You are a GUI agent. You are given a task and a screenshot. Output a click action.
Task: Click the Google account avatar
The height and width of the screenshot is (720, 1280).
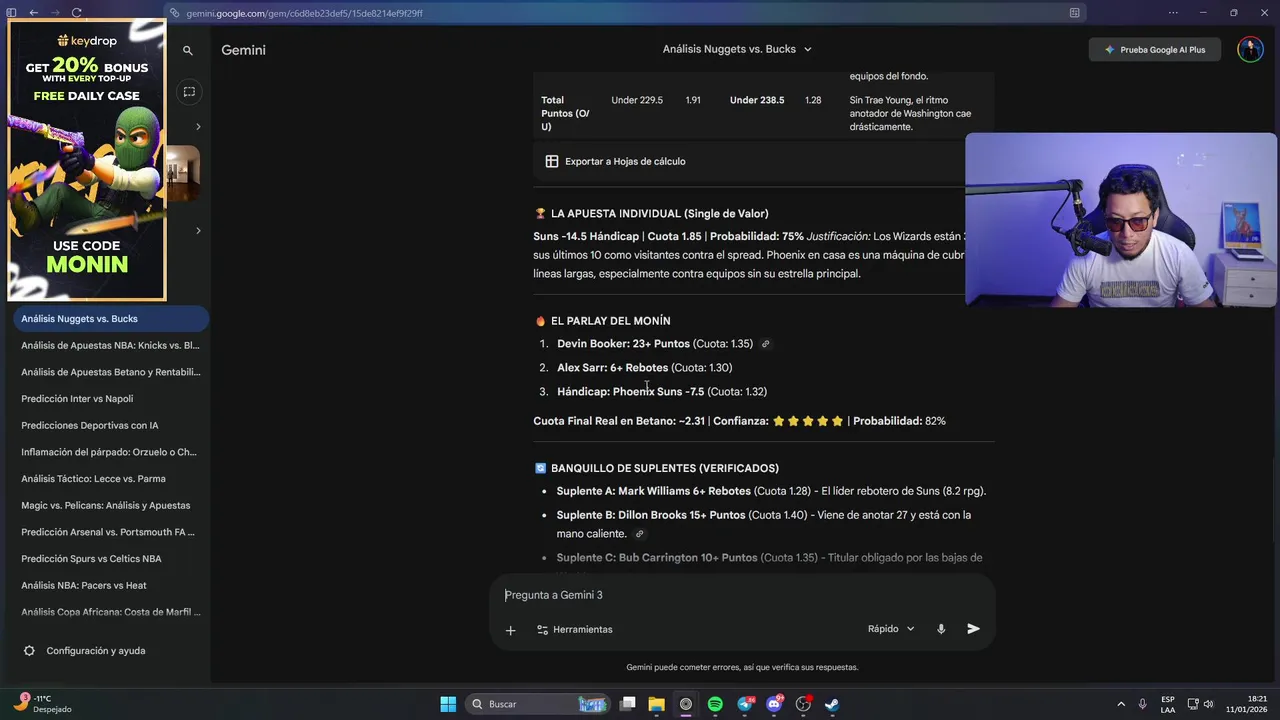click(x=1250, y=50)
